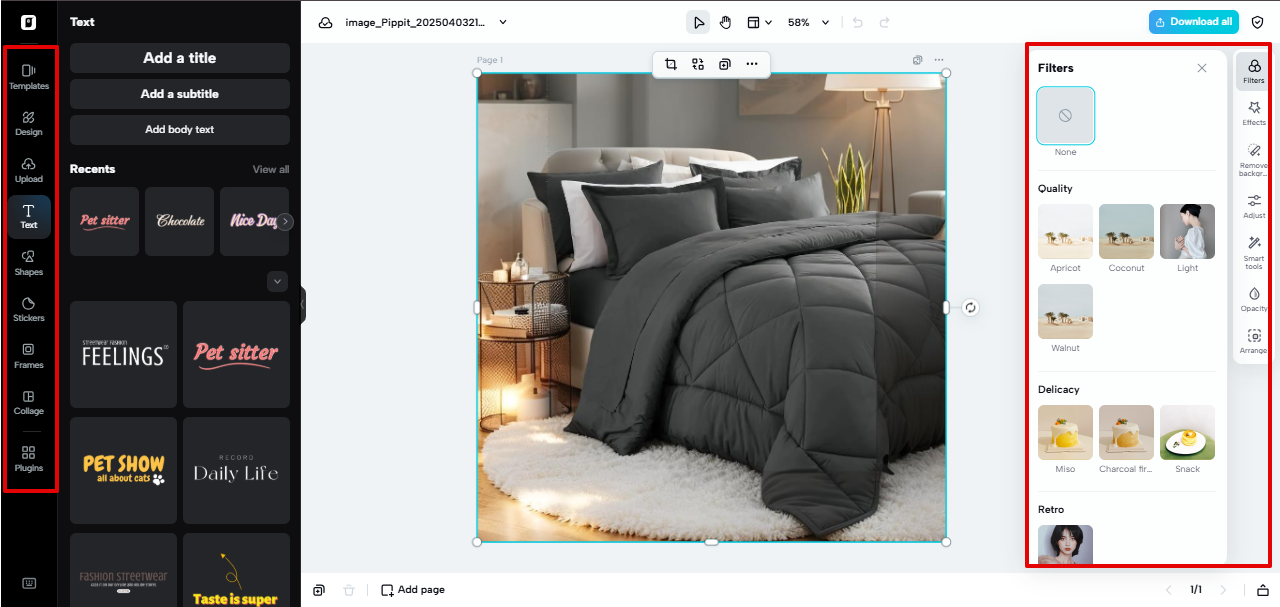This screenshot has height=607, width=1280.
Task: Collapse the left panel handle
Action: (303, 304)
